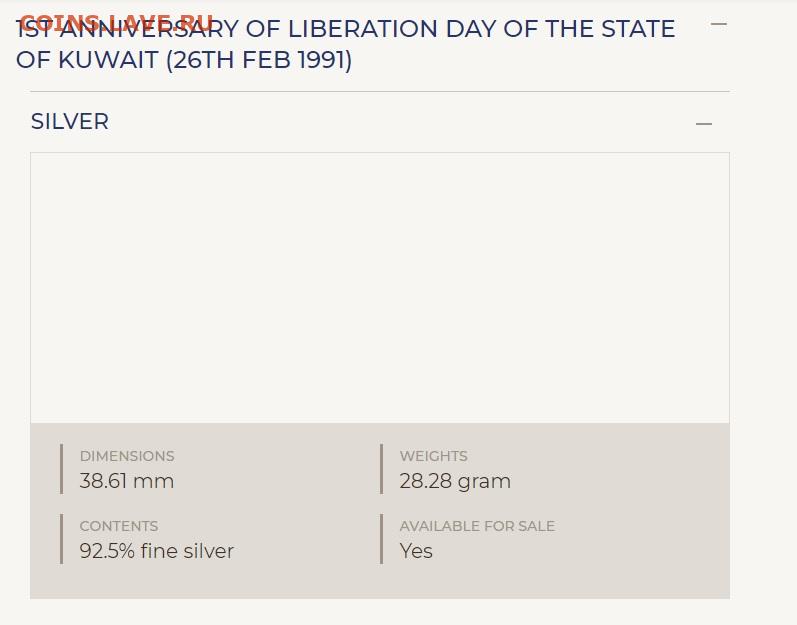
Task: Click the Yes availability value
Action: (416, 551)
